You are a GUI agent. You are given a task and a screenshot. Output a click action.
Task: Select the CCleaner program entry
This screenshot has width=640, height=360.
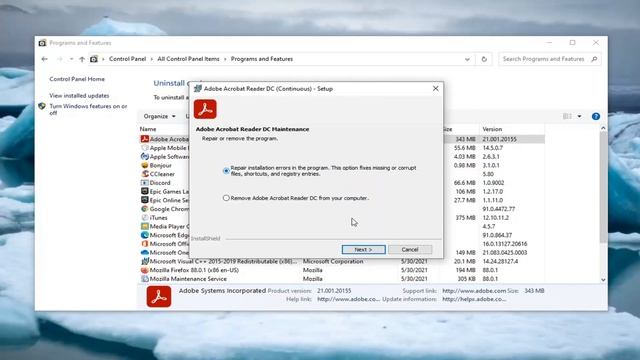point(158,174)
